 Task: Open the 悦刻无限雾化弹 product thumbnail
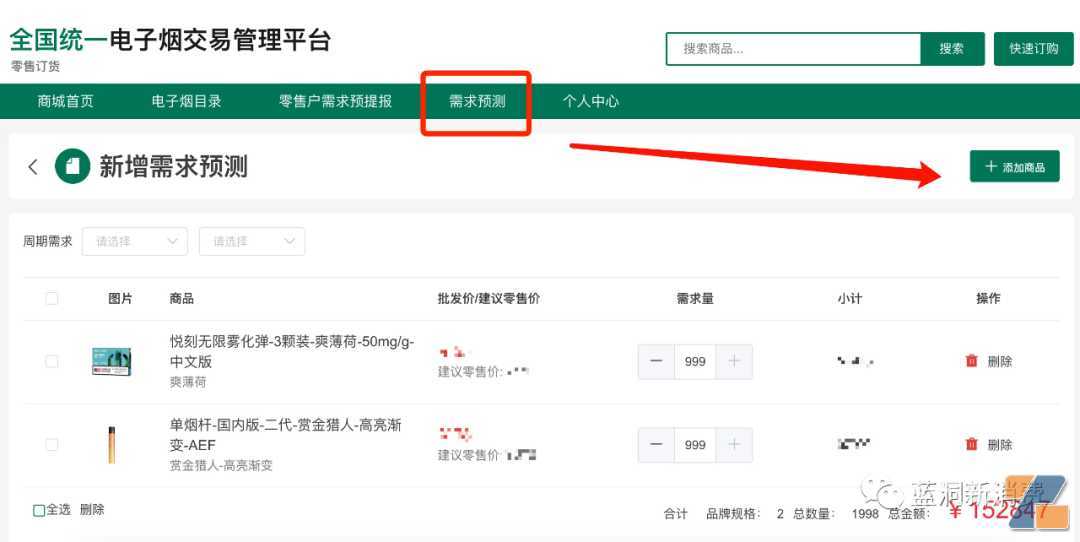tap(112, 362)
